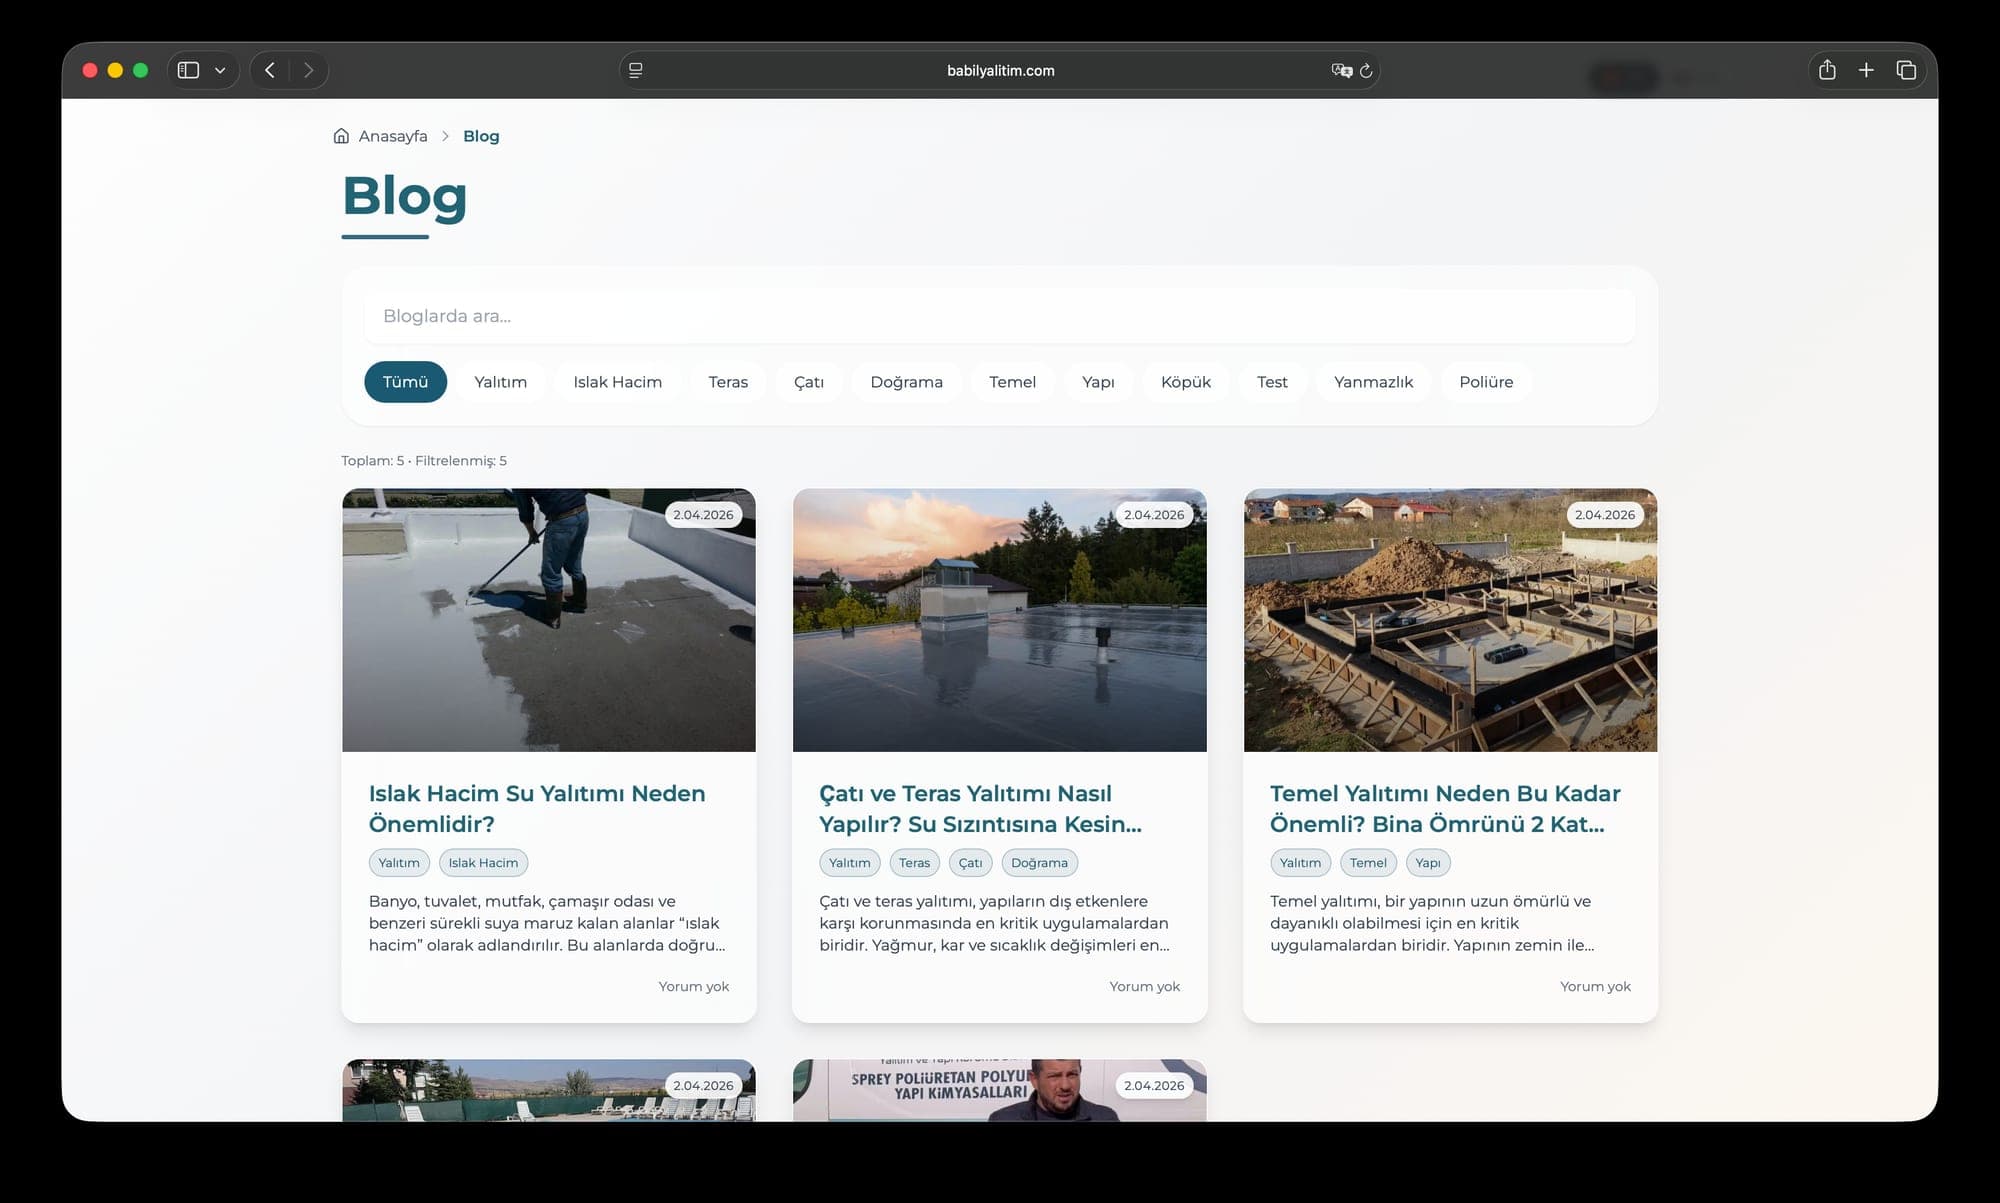Viewport: 2000px width, 1203px height.
Task: Select the Poliüre filter chip
Action: 1486,382
